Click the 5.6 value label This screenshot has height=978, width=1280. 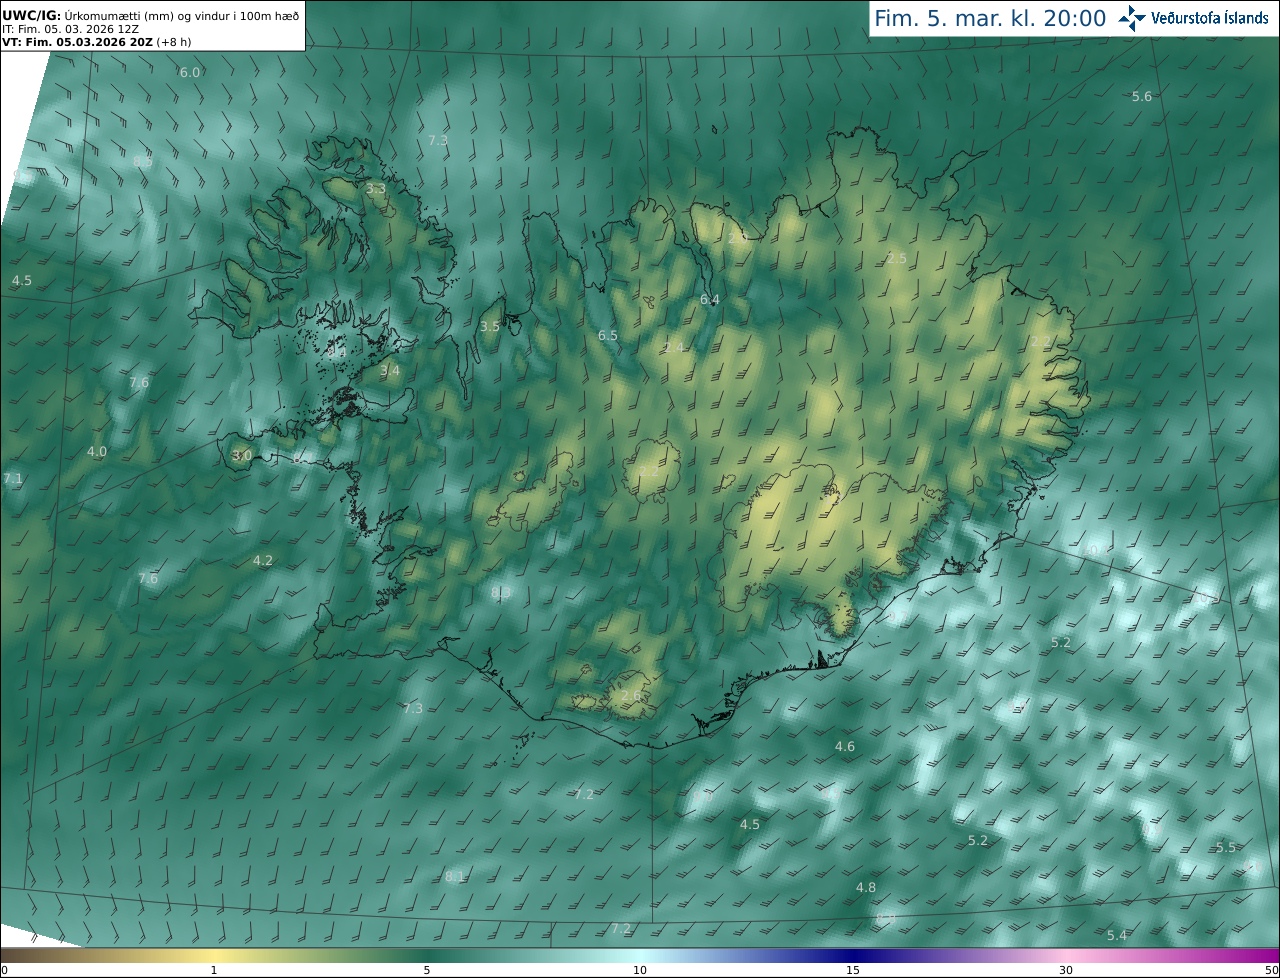point(1142,97)
